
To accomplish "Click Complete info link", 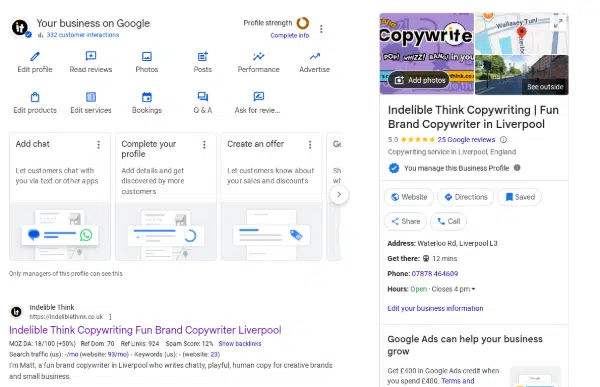I will coord(290,35).
